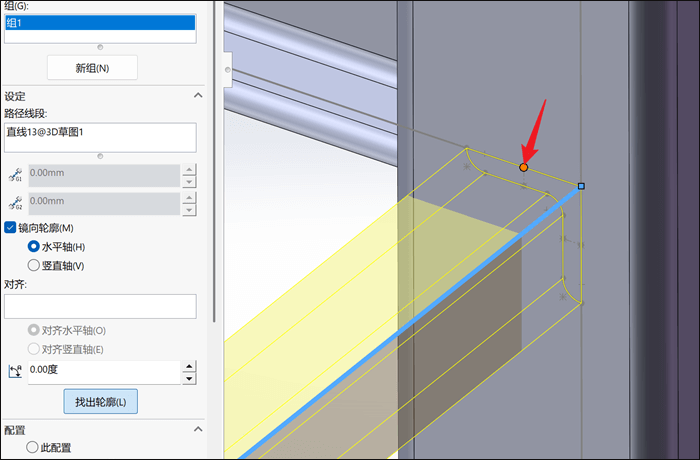
Task: Select 对齐水平轴(O) radio option
Action: [x=33, y=330]
